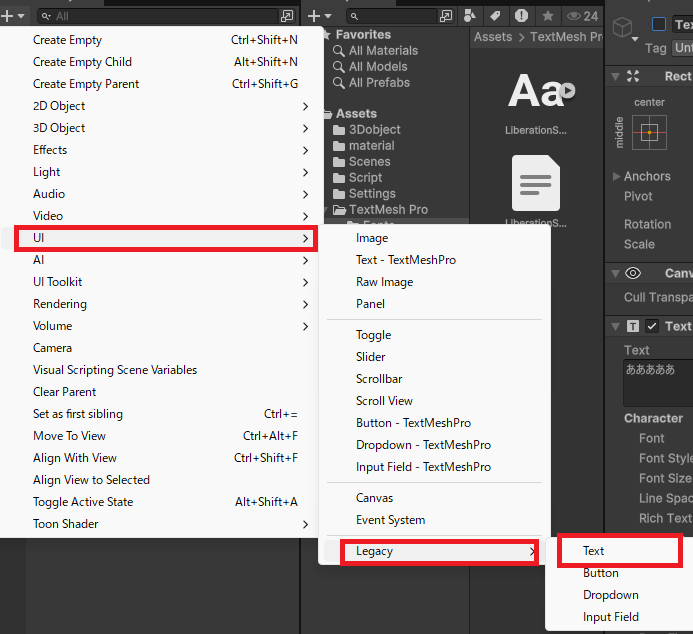Click Search by Type icon in Project
Image resolution: width=693 pixels, height=634 pixels.
[469, 16]
